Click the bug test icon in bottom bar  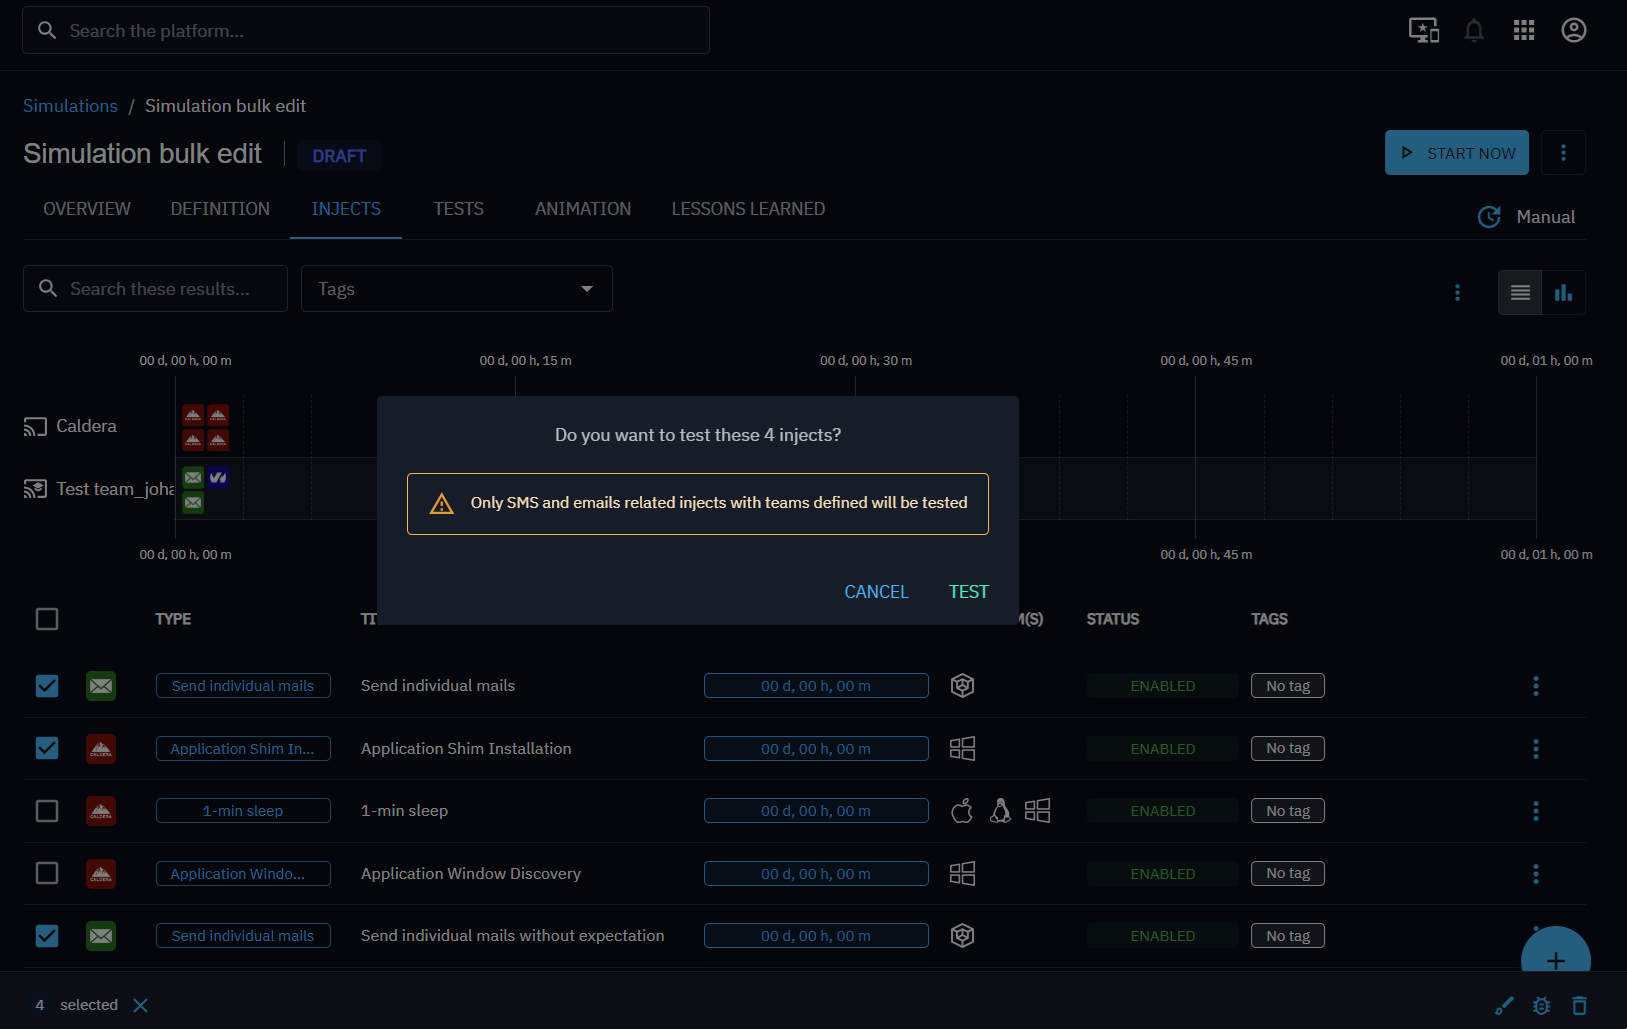pos(1541,1006)
